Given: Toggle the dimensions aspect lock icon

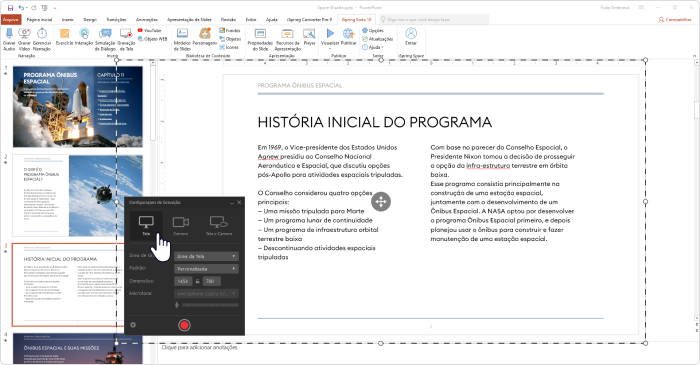Looking at the screenshot, I should [x=197, y=281].
